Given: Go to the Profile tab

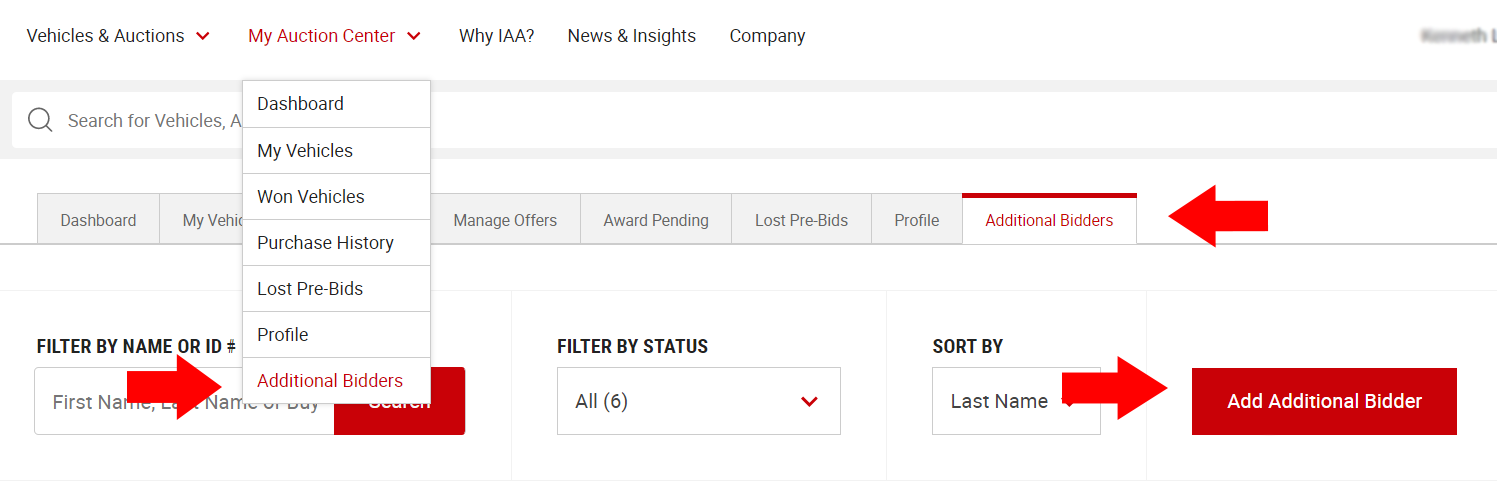Looking at the screenshot, I should (916, 220).
